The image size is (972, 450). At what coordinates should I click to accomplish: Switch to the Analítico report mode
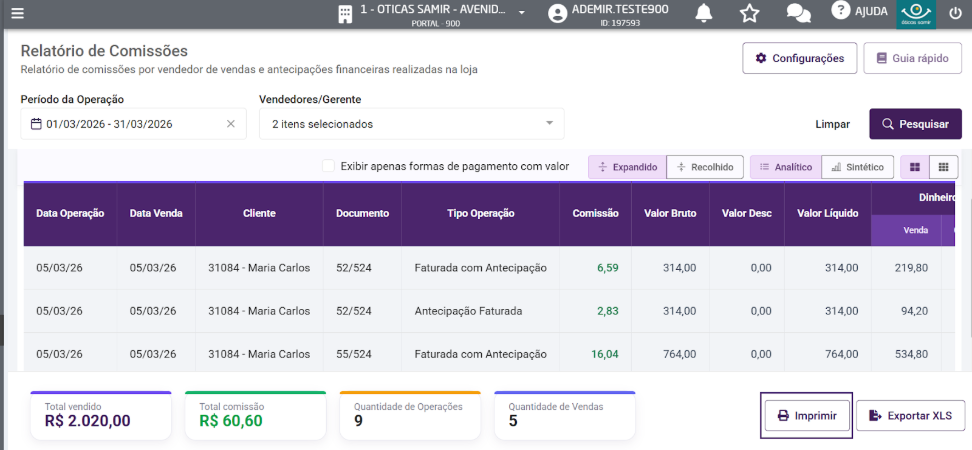click(x=785, y=167)
